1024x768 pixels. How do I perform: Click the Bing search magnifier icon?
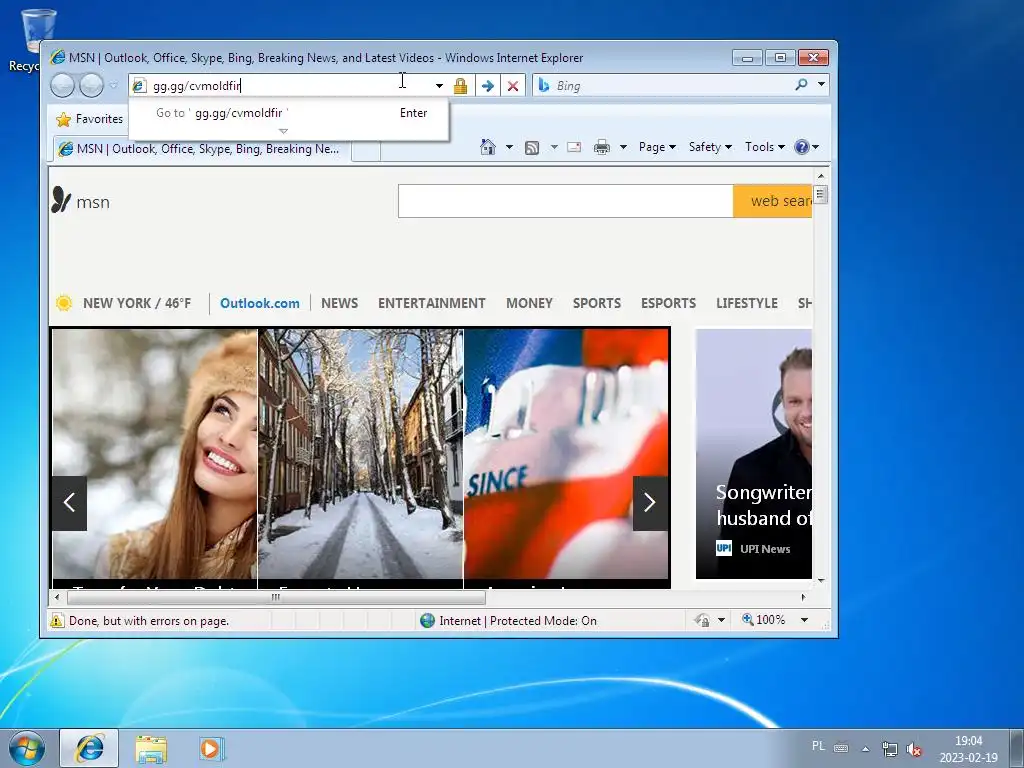pyautogui.click(x=801, y=85)
